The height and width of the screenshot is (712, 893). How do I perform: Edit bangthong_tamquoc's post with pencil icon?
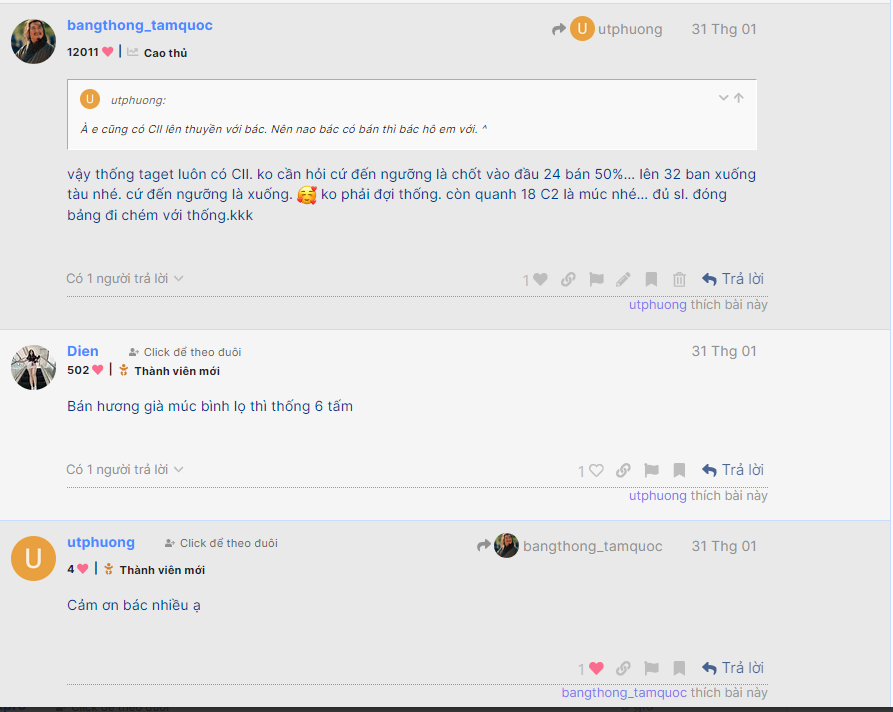coord(624,279)
